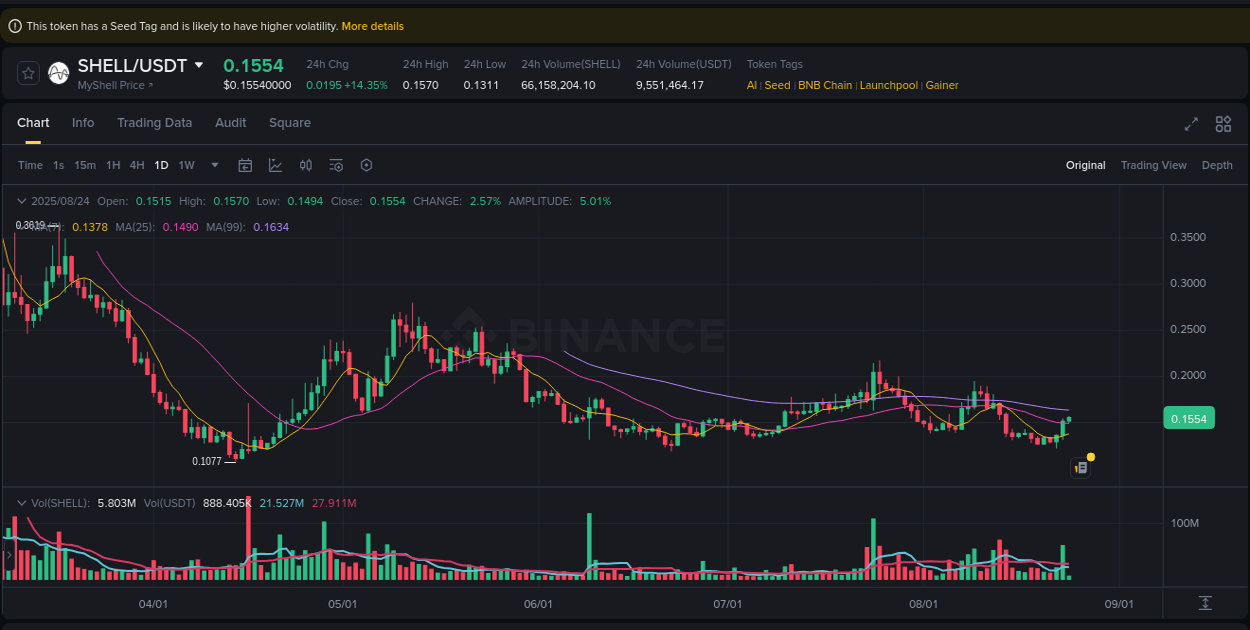Expand more timeframe options via interval dropdown arrow
This screenshot has width=1250, height=630.
213,165
